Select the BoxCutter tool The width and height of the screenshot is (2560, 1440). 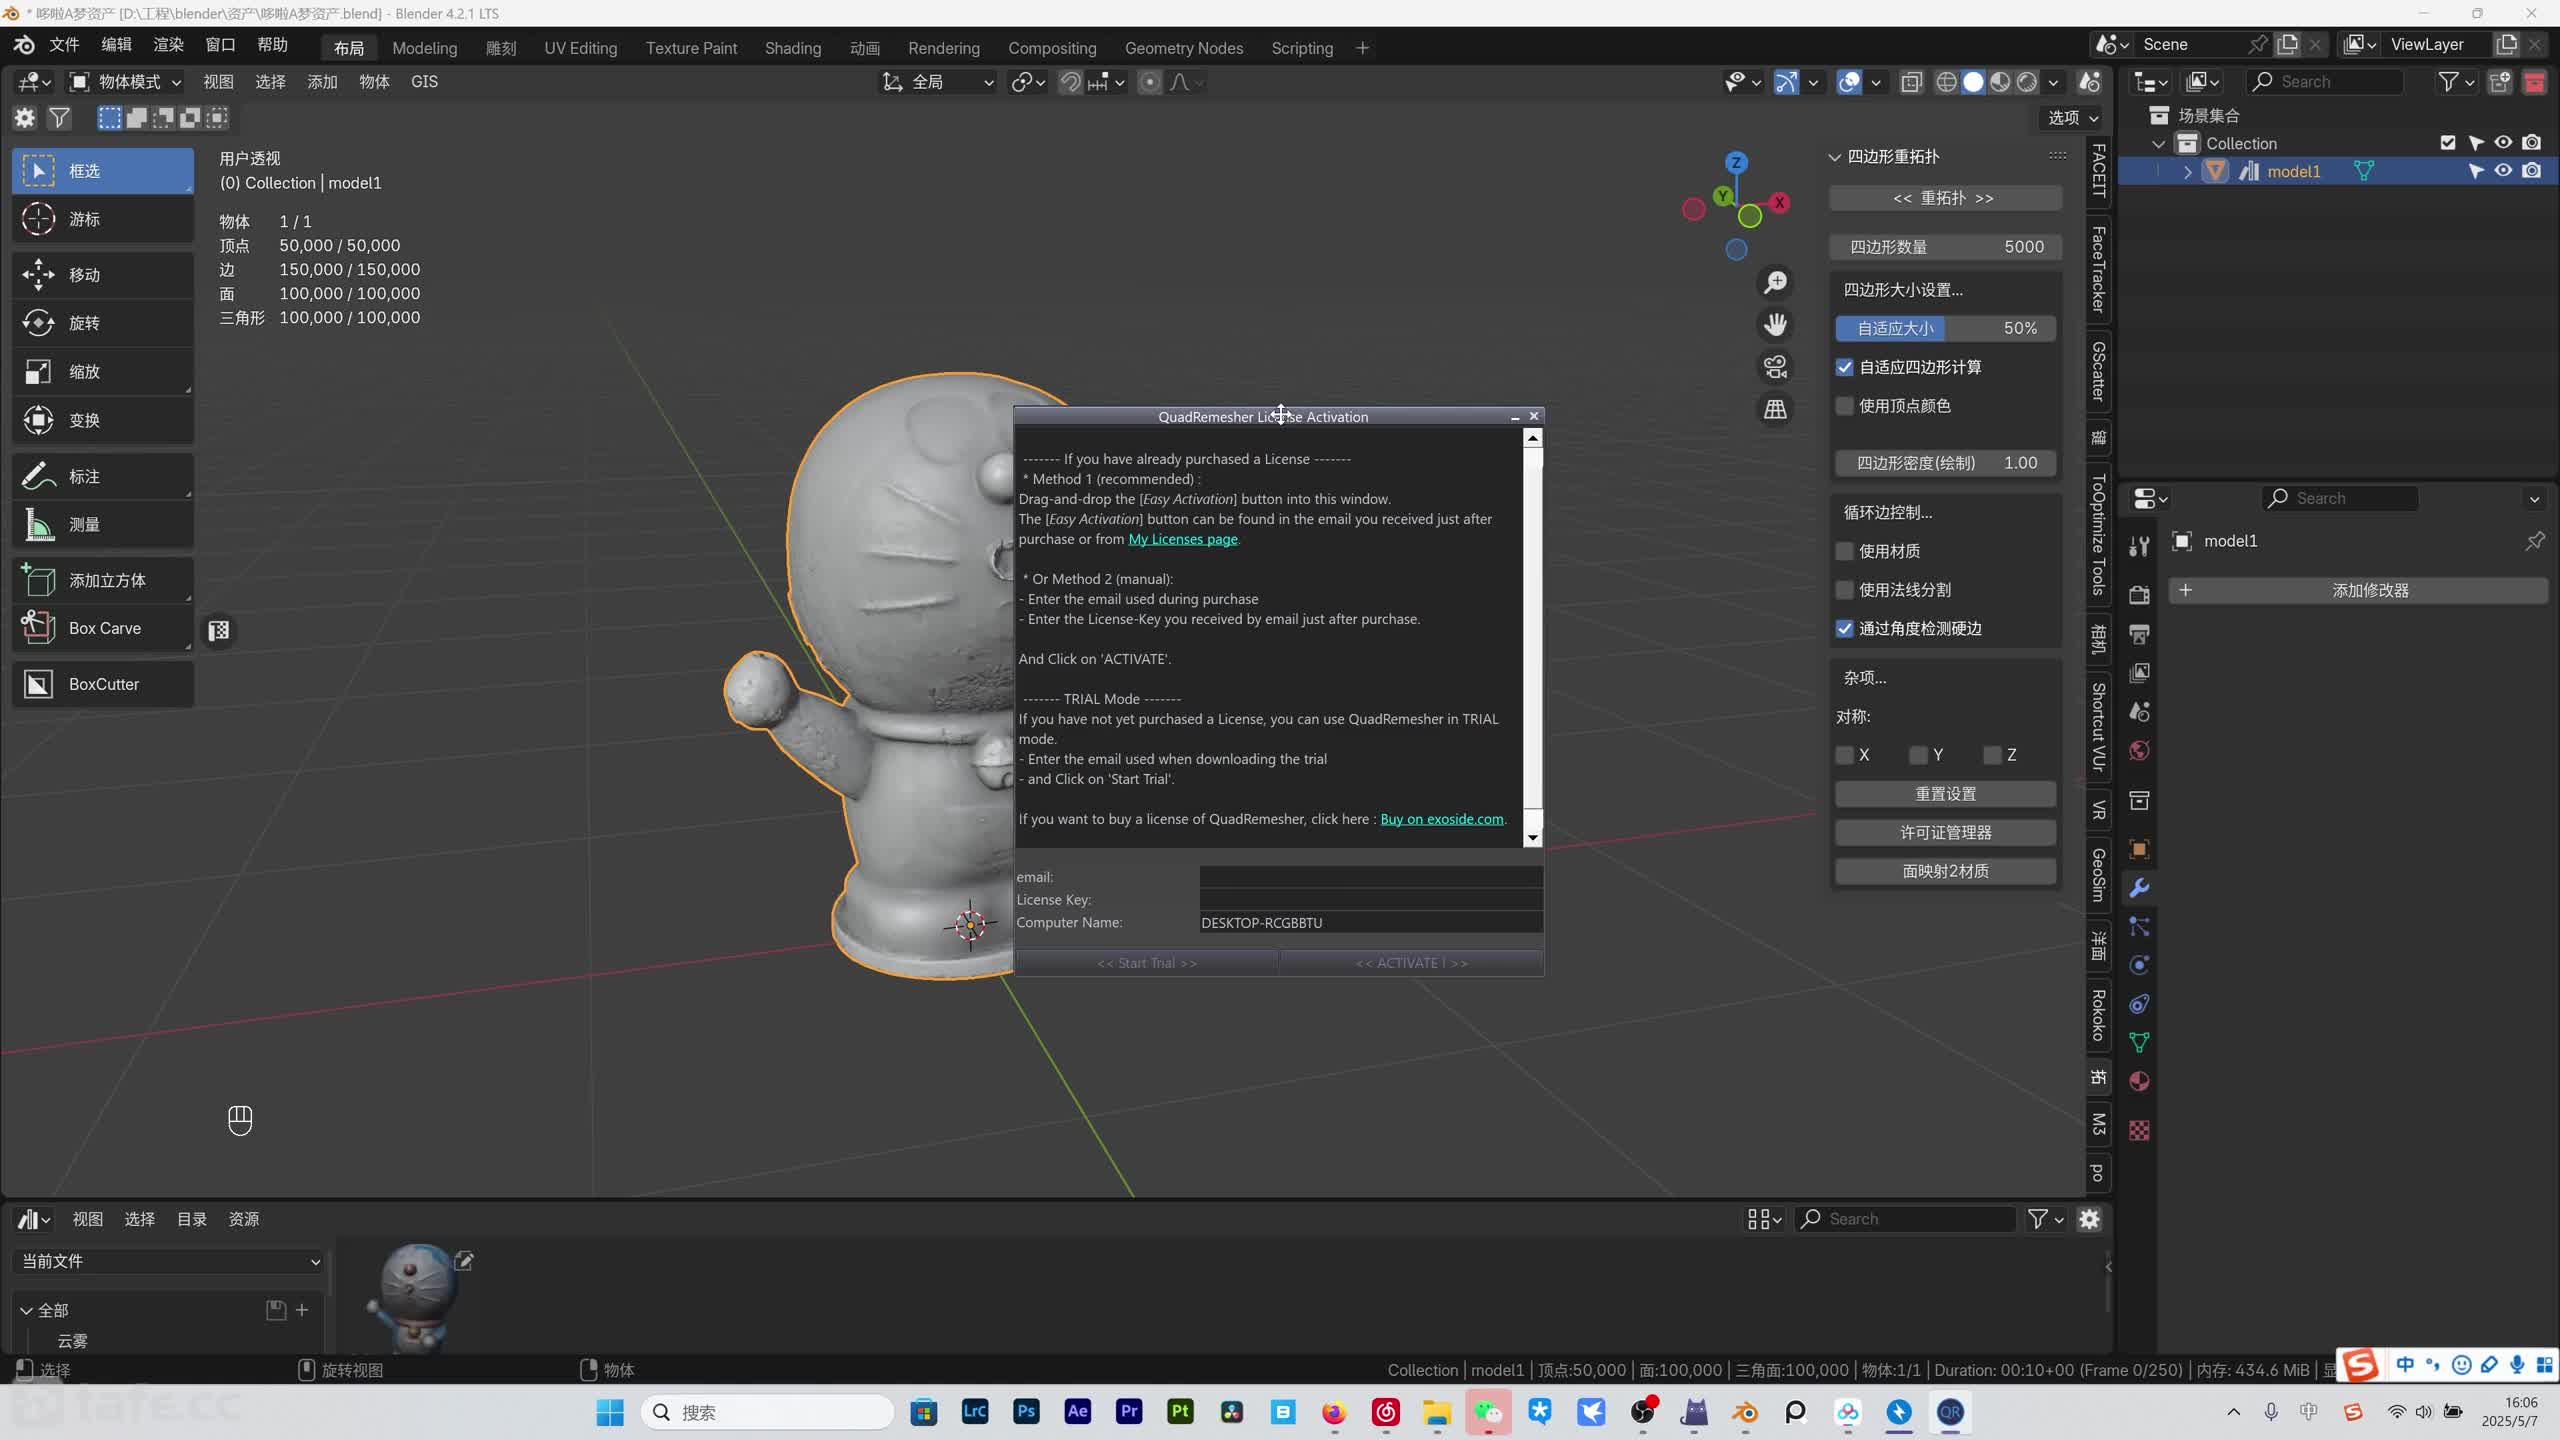click(x=103, y=684)
